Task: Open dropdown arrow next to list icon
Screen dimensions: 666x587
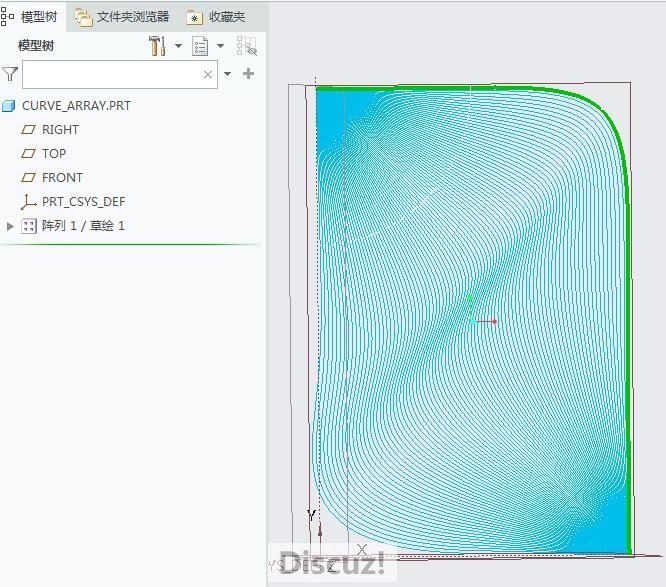Action: point(220,46)
